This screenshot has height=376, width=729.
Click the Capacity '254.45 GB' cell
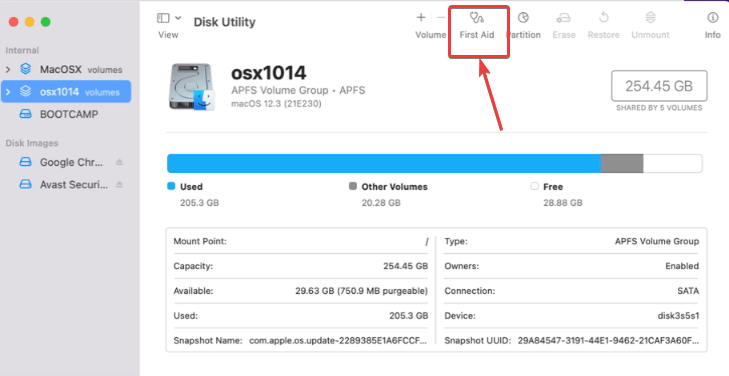405,266
